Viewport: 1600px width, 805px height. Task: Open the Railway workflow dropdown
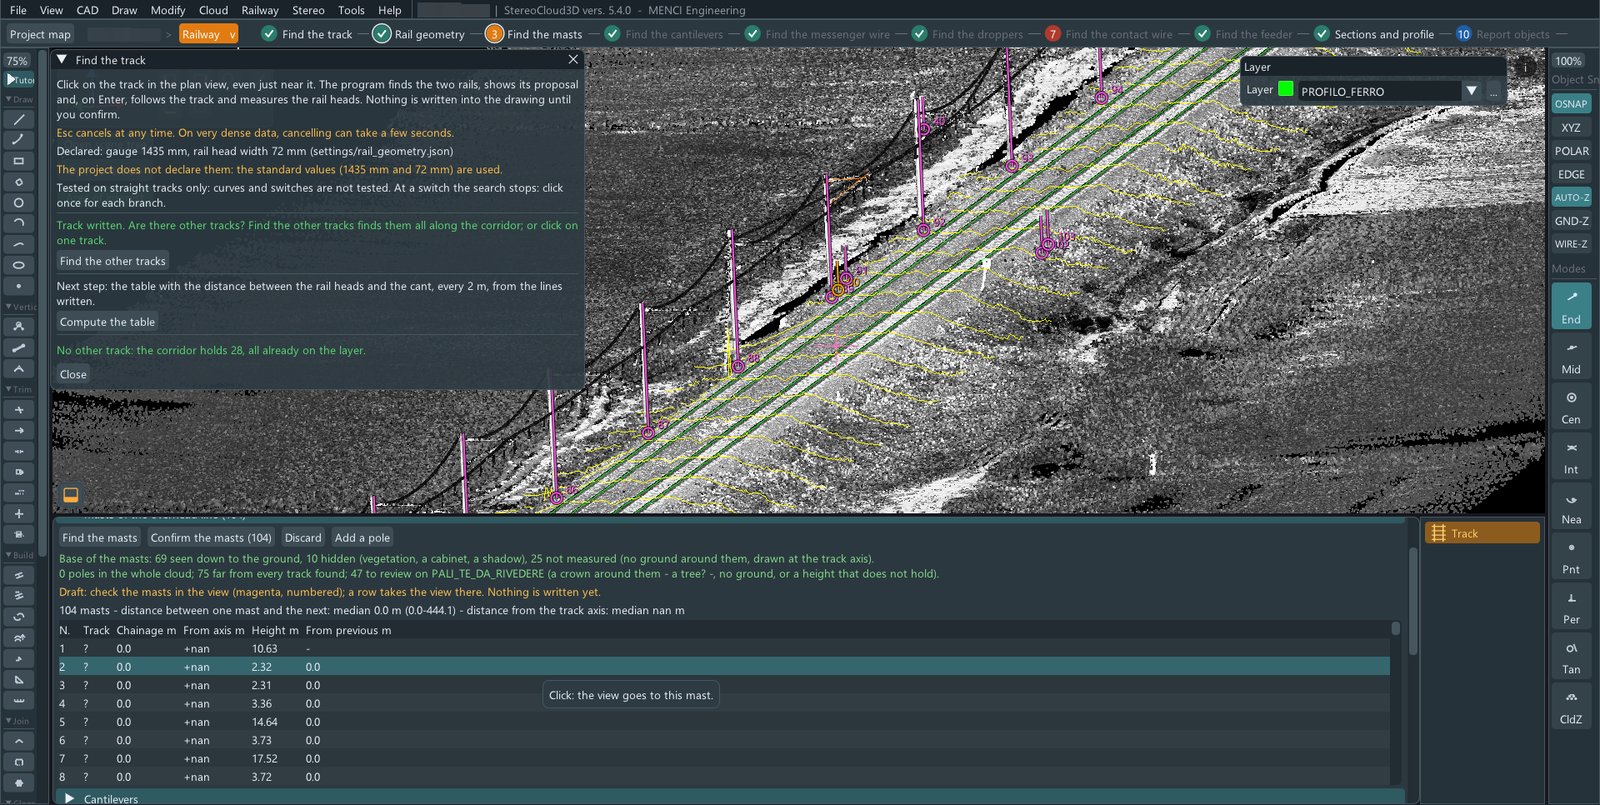208,34
